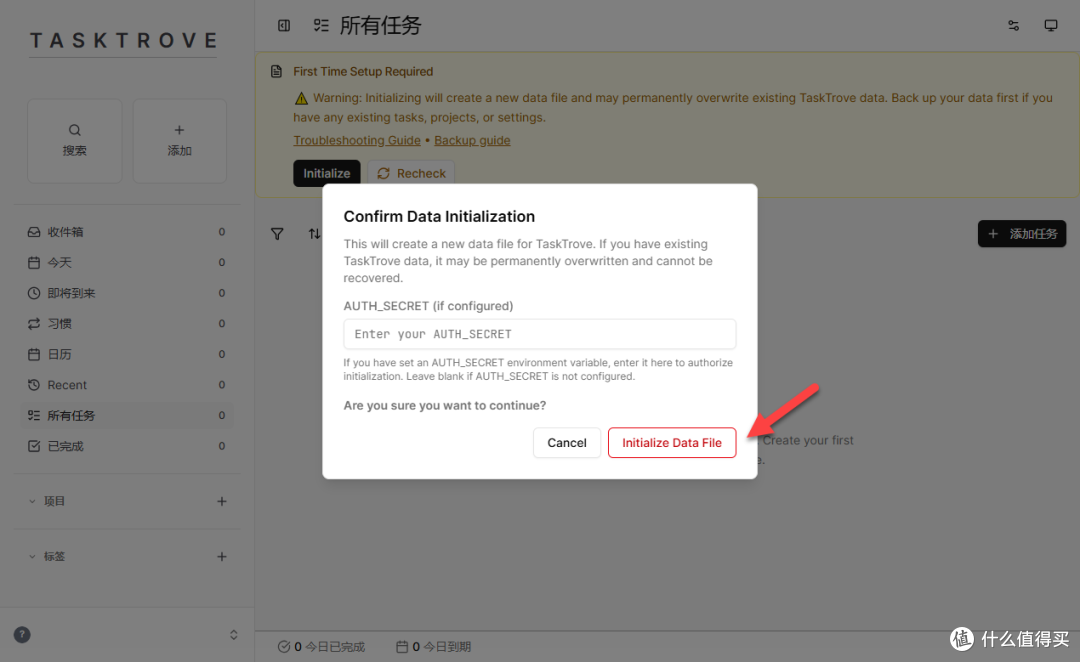Add a new label with plus icon
Screen dimensions: 1080x662
click(222, 556)
